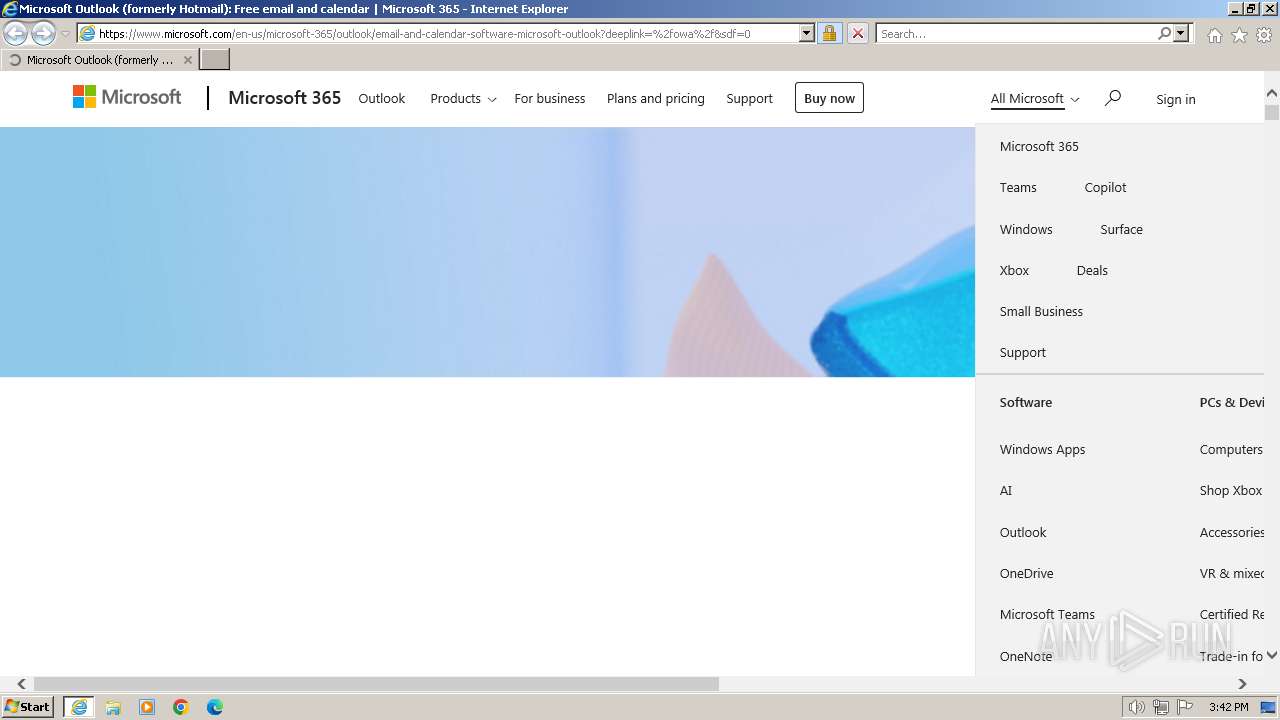Open the search provider dropdown arrow

(1181, 33)
